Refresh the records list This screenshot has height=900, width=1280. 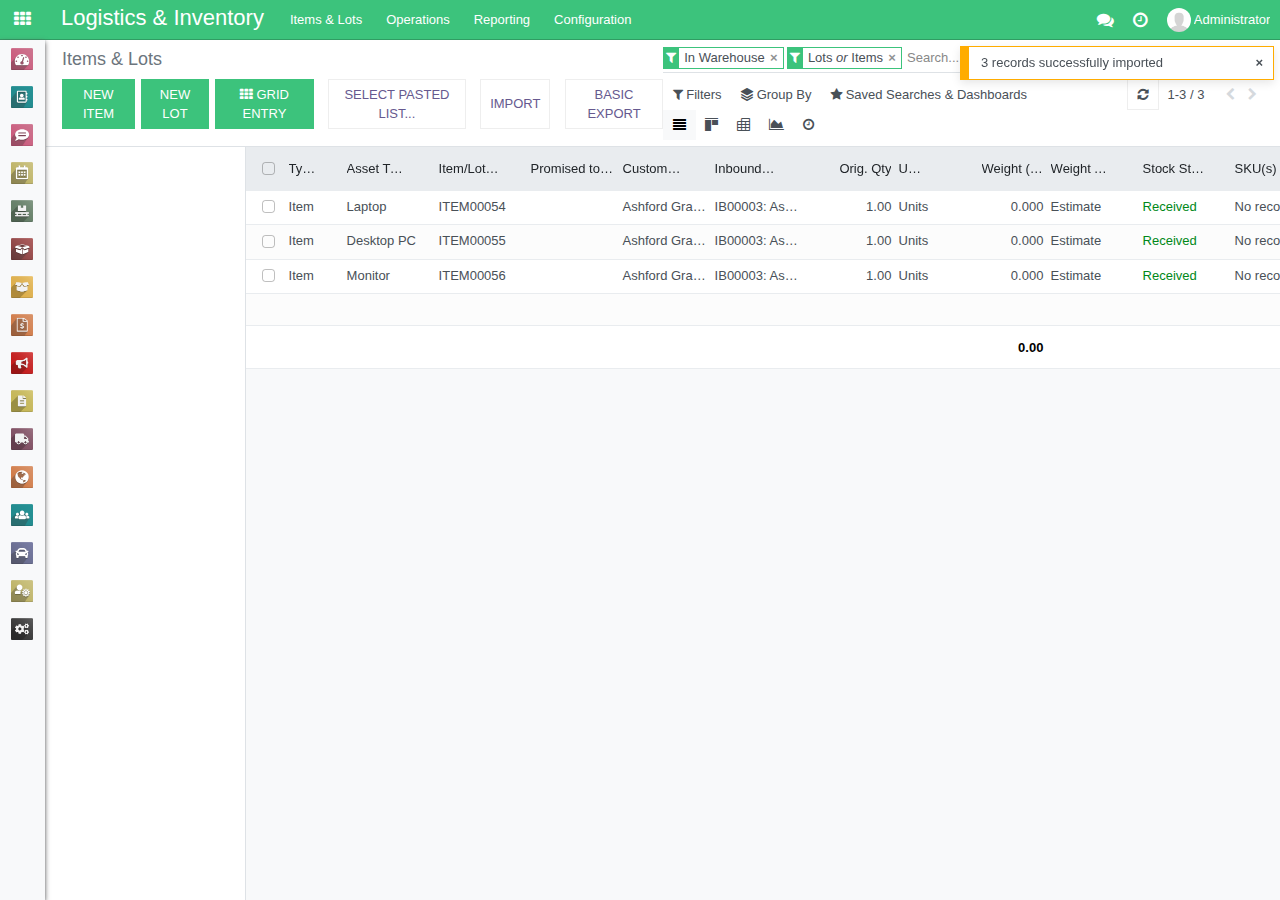coord(1143,95)
